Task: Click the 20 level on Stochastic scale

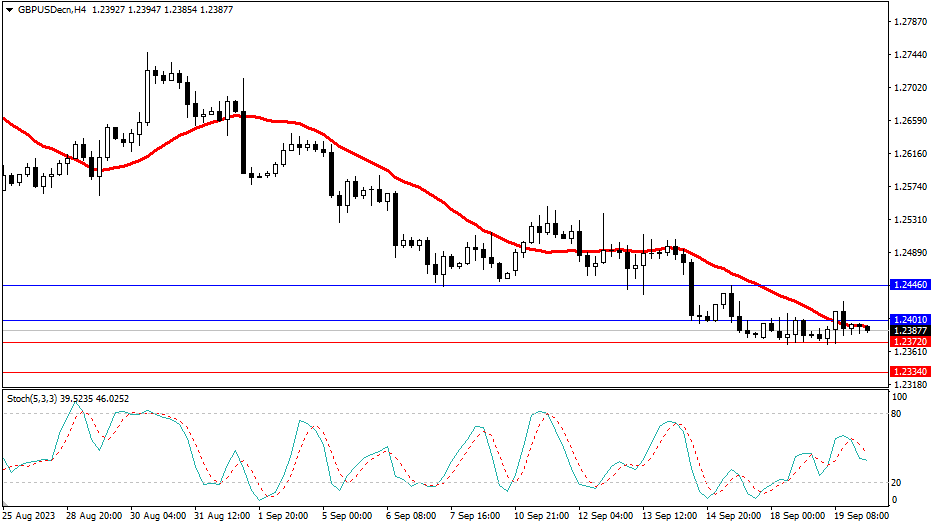Action: coord(897,482)
